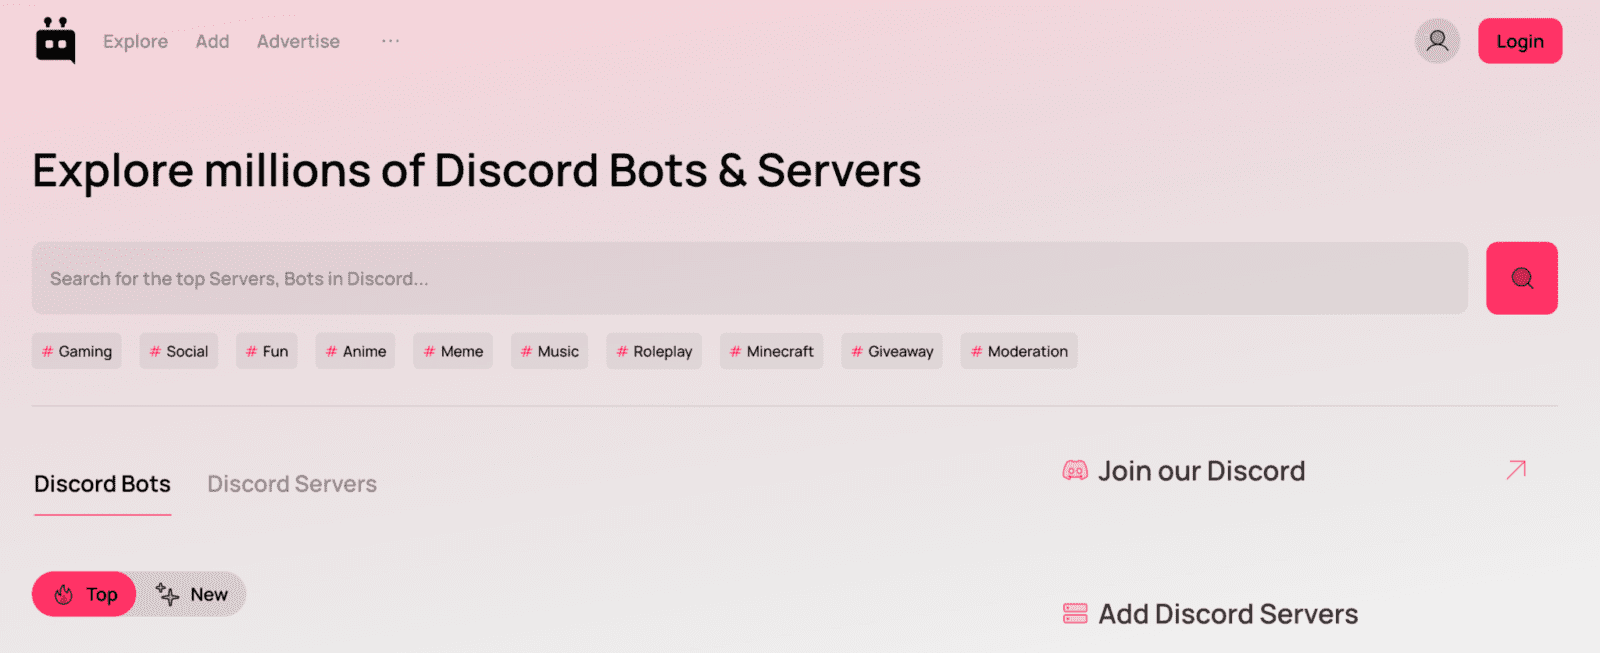Open the Explore menu
The image size is (1600, 653).
135,41
